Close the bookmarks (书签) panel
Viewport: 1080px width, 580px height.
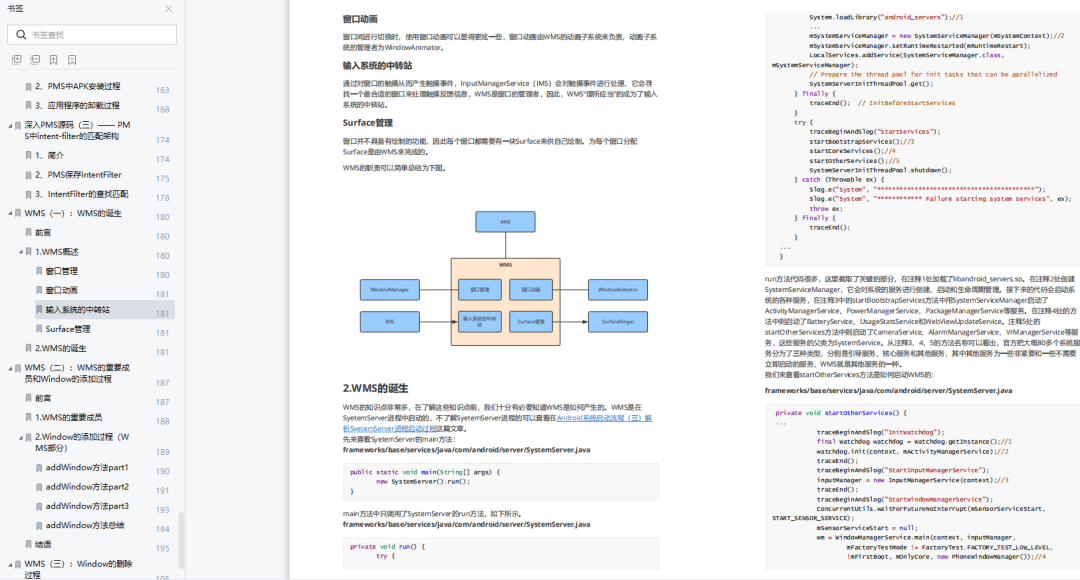[x=169, y=9]
